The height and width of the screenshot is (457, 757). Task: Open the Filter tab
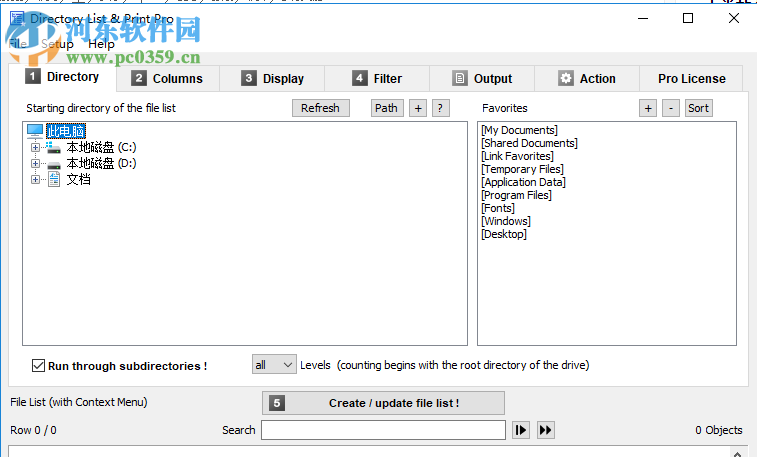[377, 79]
